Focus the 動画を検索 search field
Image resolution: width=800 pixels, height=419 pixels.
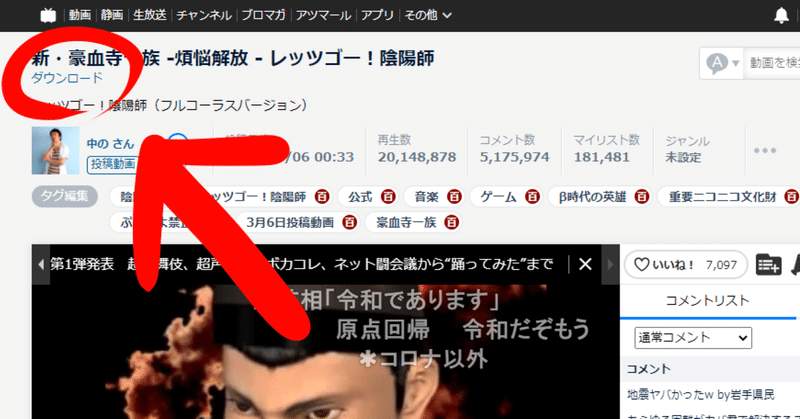coord(772,63)
